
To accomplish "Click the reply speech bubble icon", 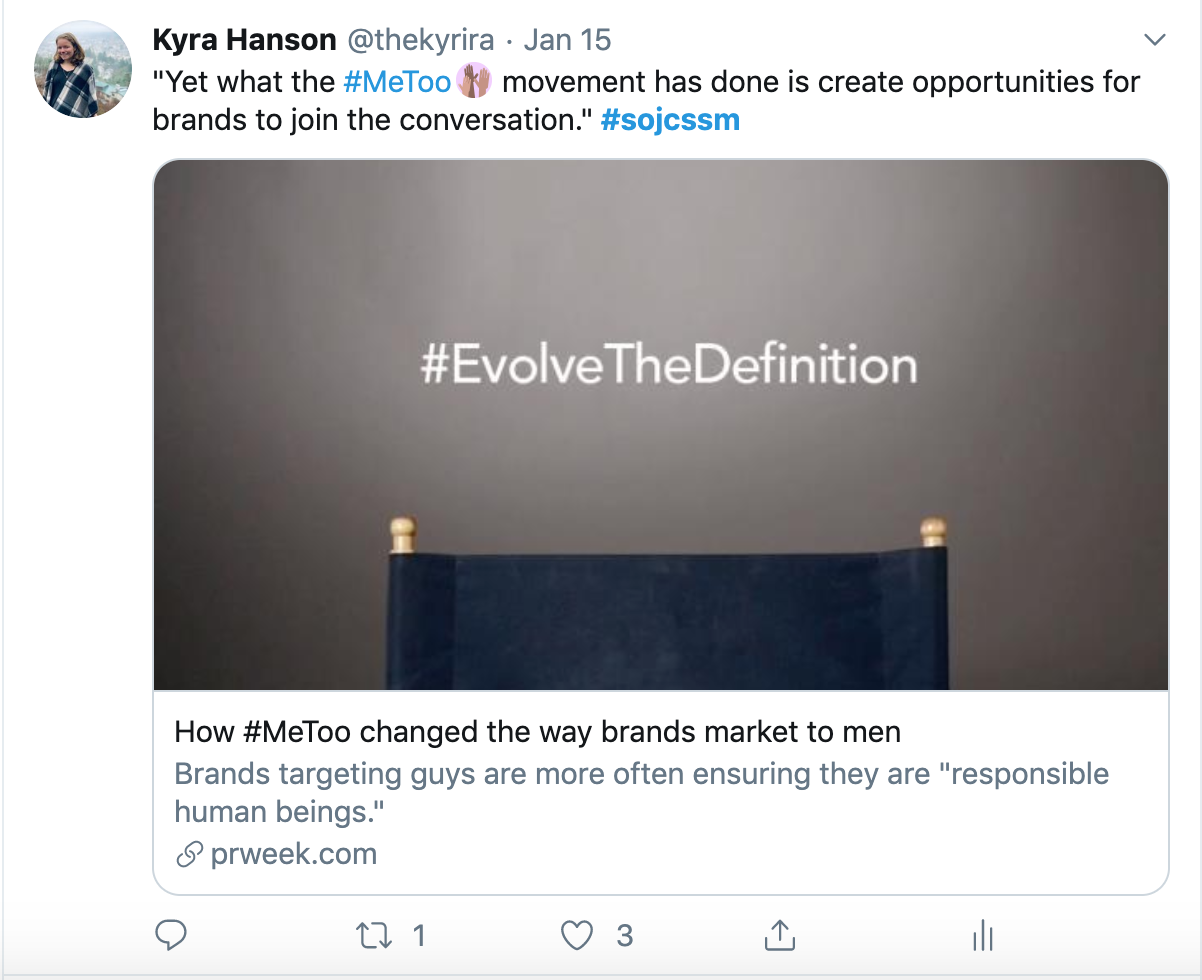I will click(172, 935).
